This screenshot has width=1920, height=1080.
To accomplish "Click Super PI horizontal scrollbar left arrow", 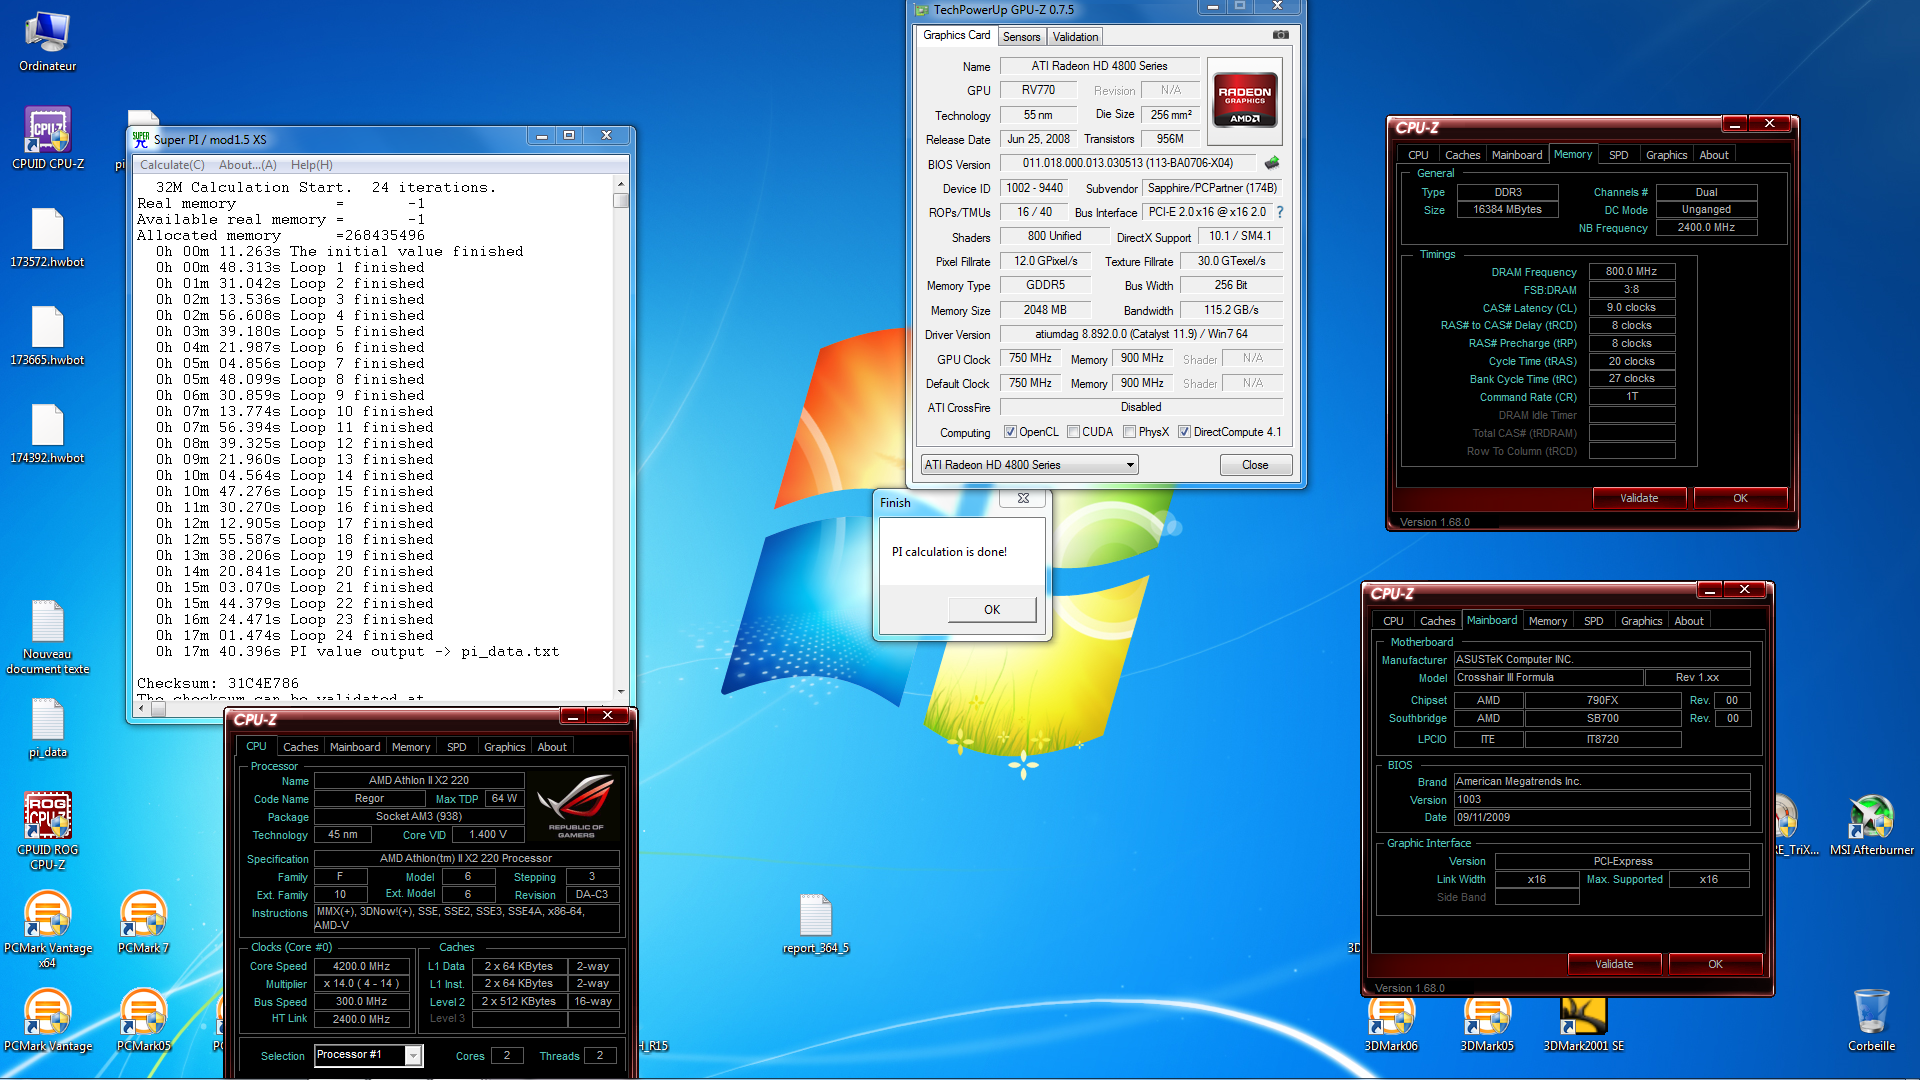I will (x=141, y=708).
